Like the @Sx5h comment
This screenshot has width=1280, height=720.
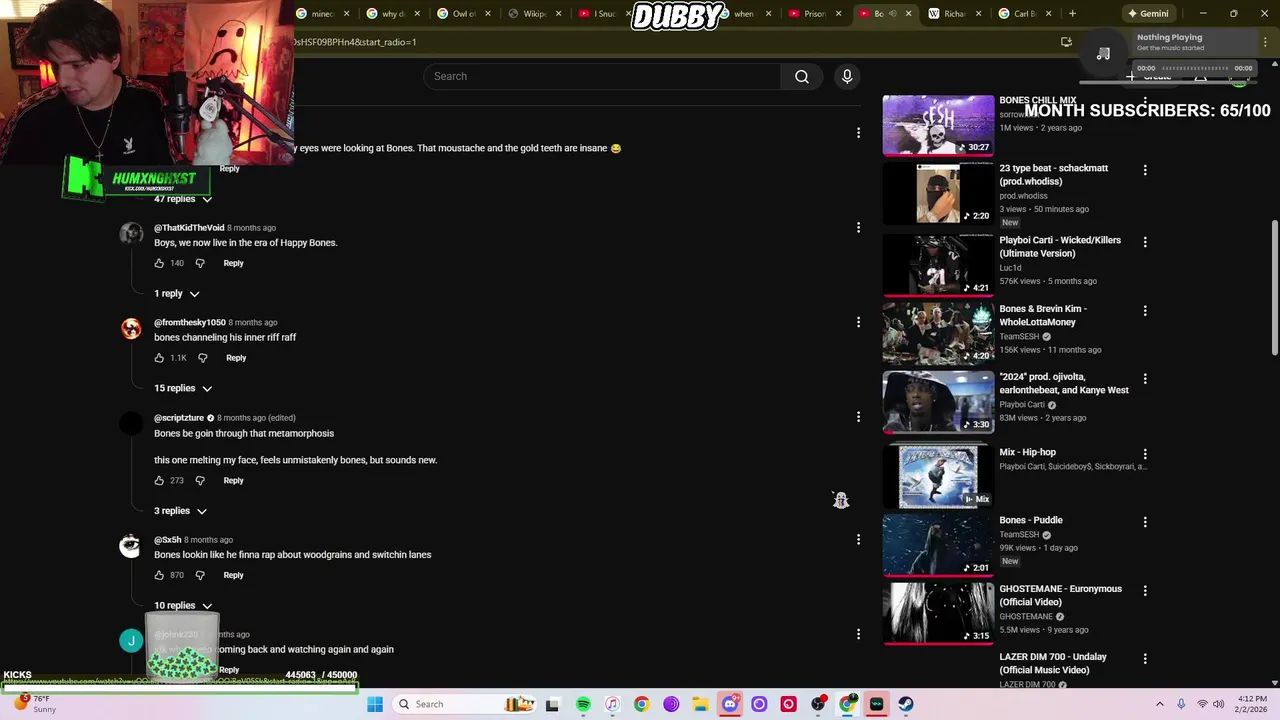[159, 575]
